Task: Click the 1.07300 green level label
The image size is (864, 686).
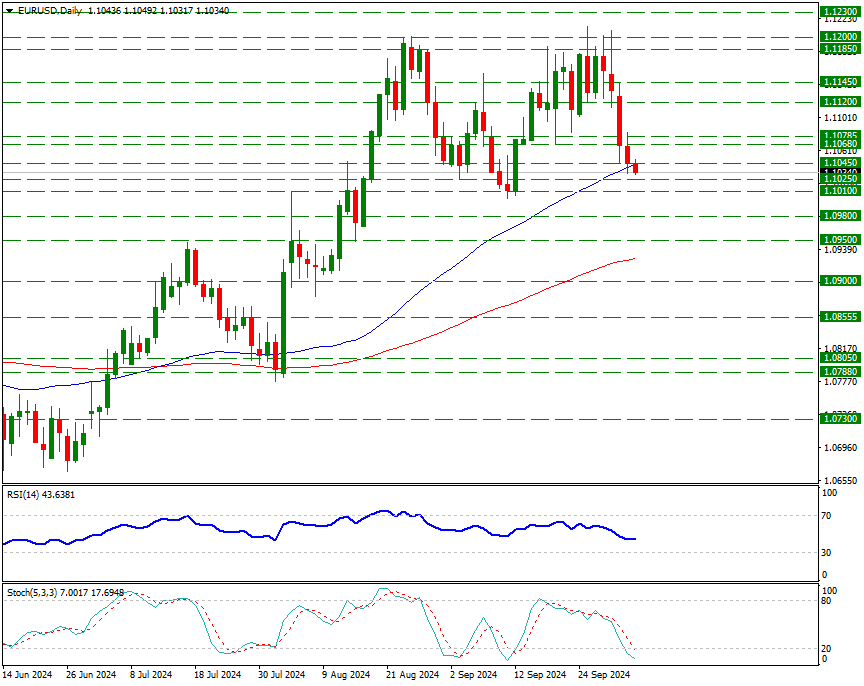Action: pos(840,420)
